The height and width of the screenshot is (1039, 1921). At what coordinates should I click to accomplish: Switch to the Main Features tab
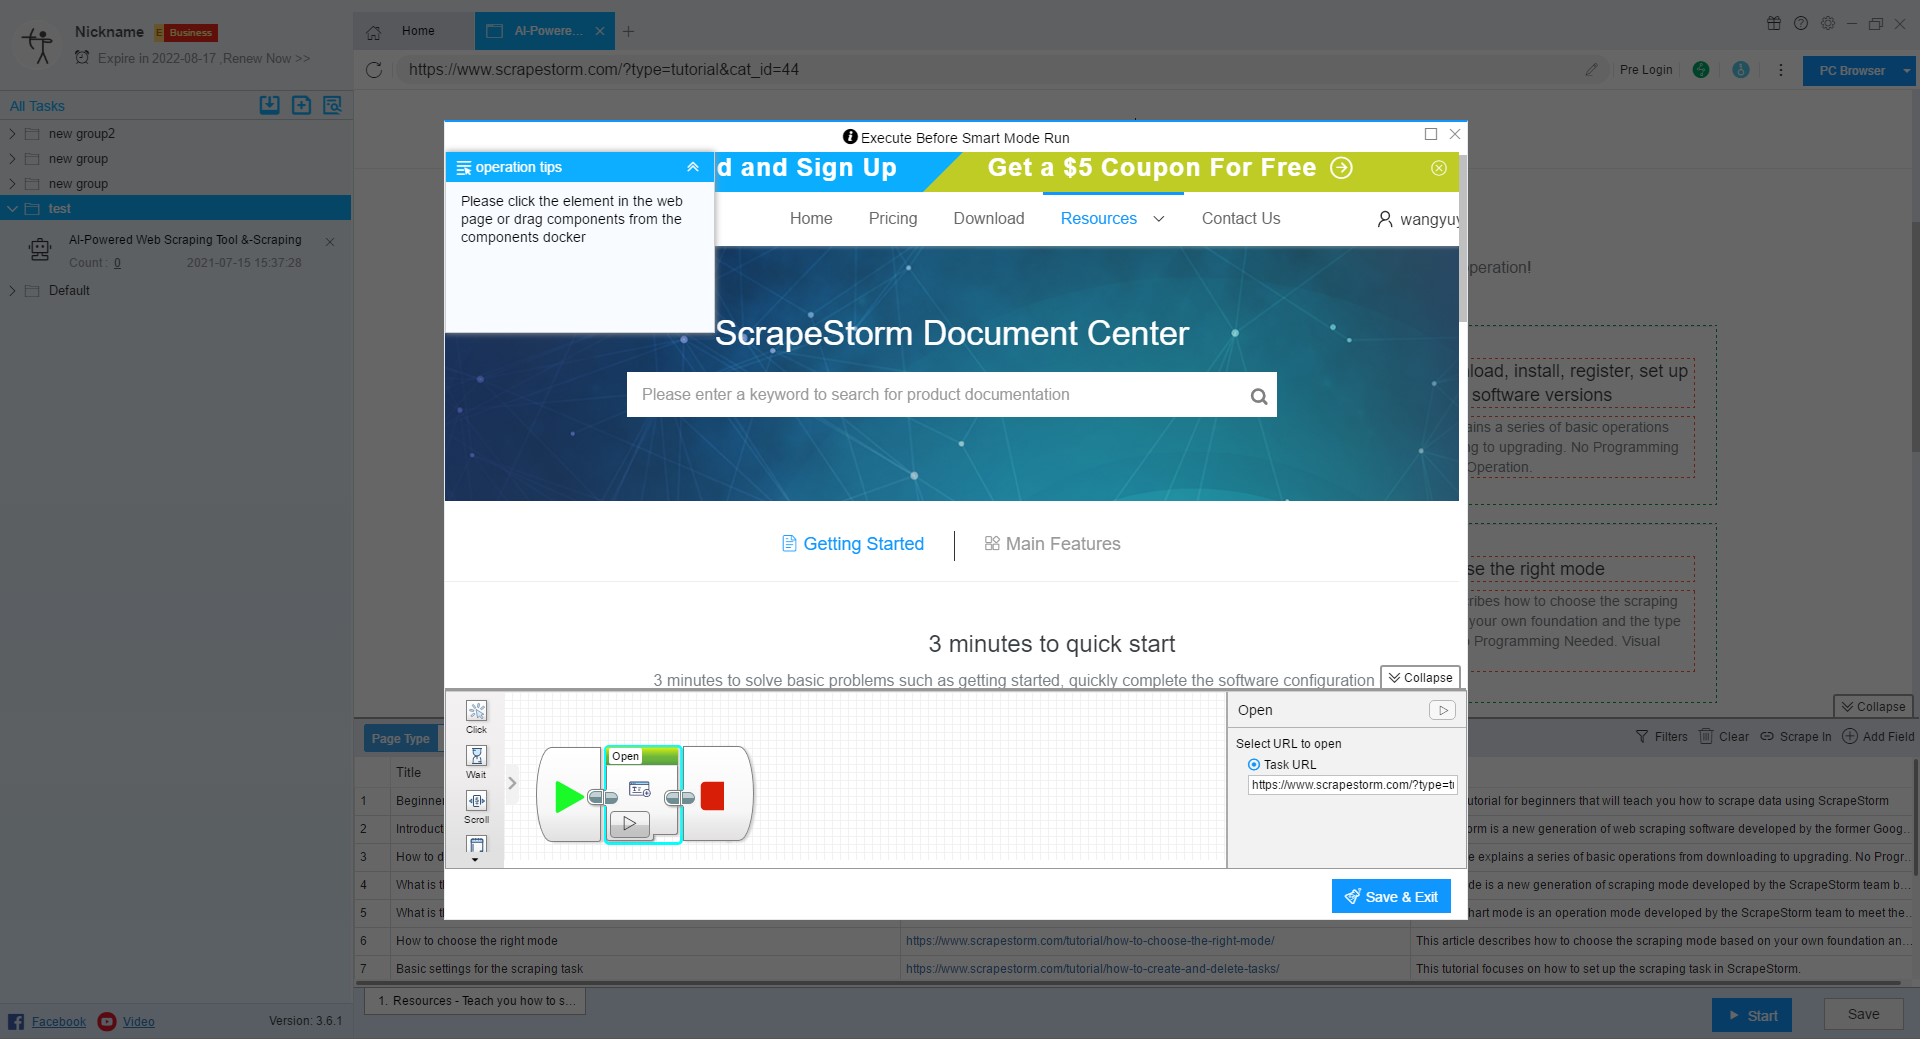(x=1052, y=544)
